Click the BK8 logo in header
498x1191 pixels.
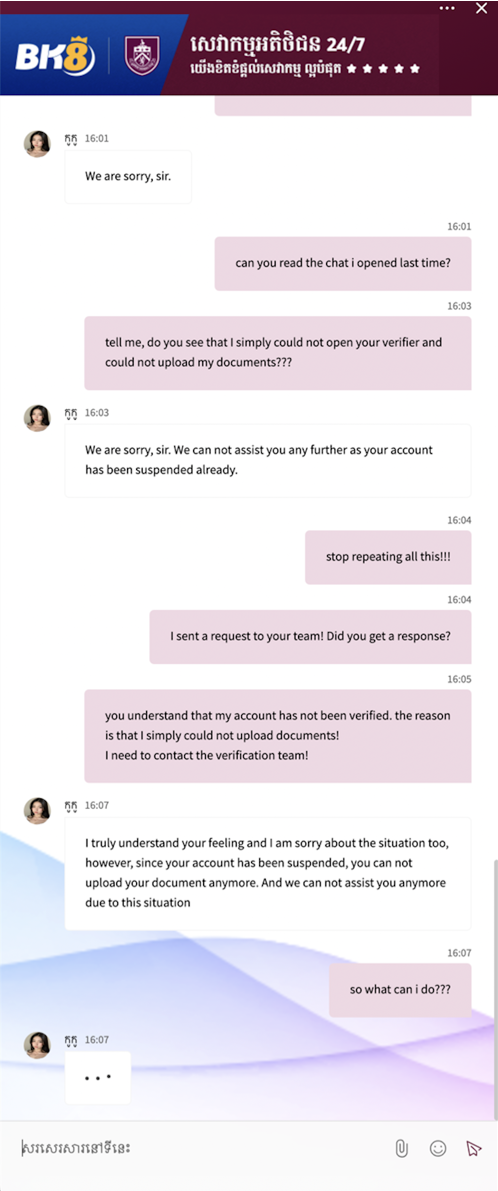[x=55, y=57]
